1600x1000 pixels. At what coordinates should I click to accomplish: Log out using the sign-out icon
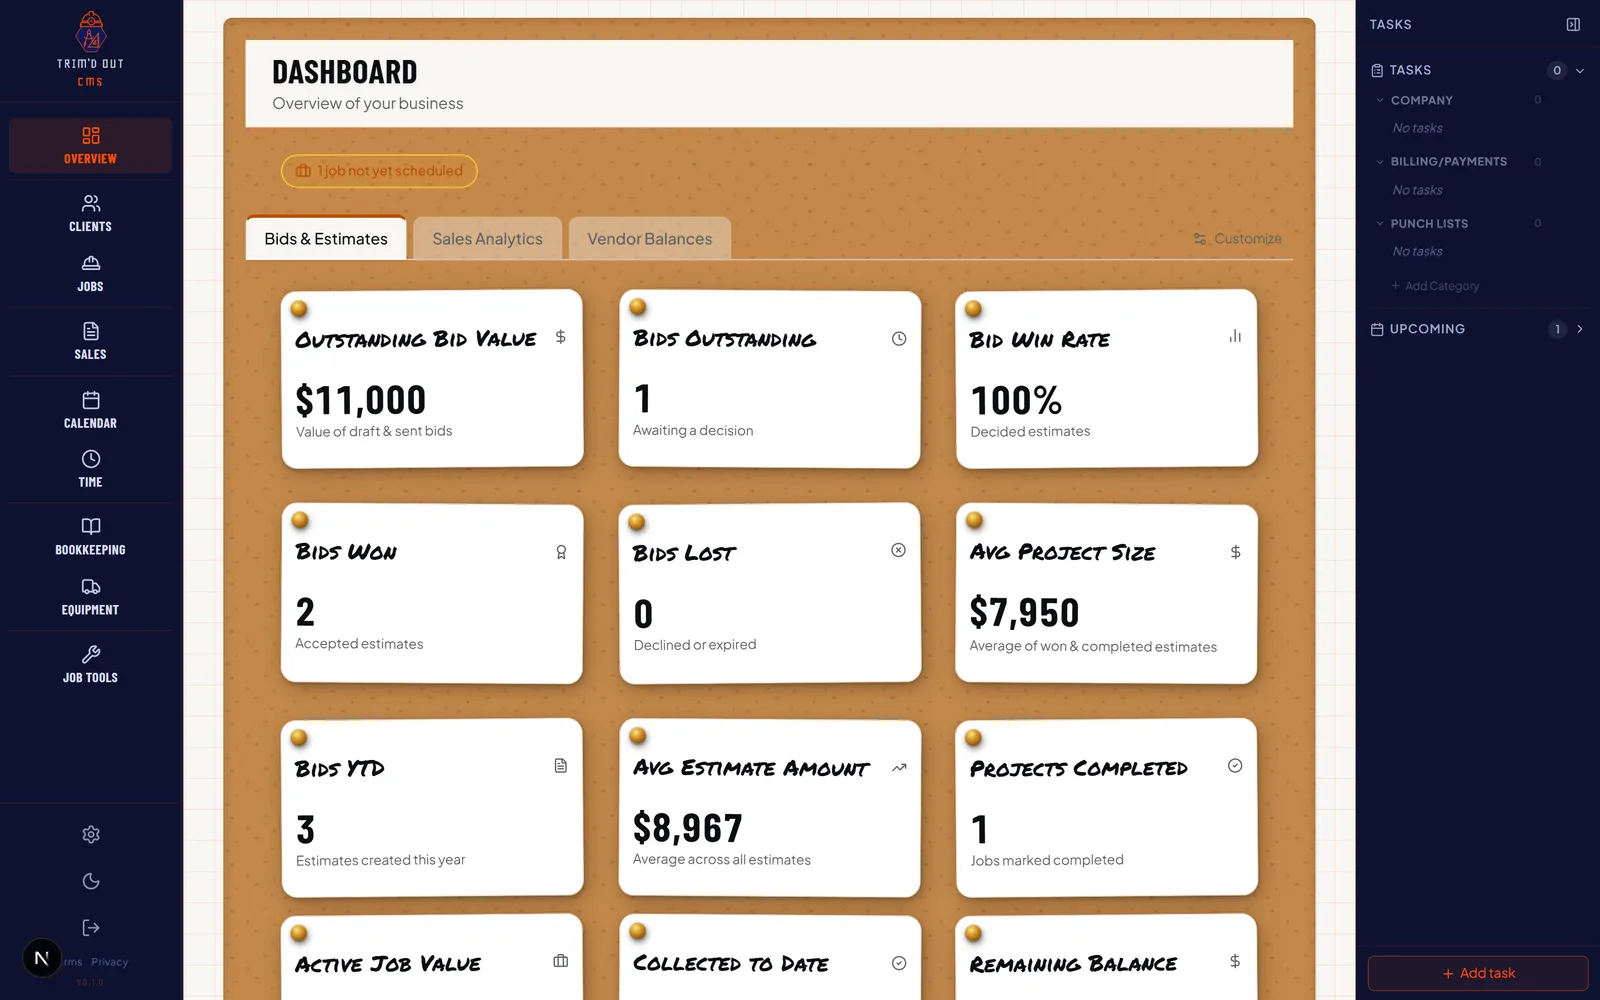click(91, 928)
